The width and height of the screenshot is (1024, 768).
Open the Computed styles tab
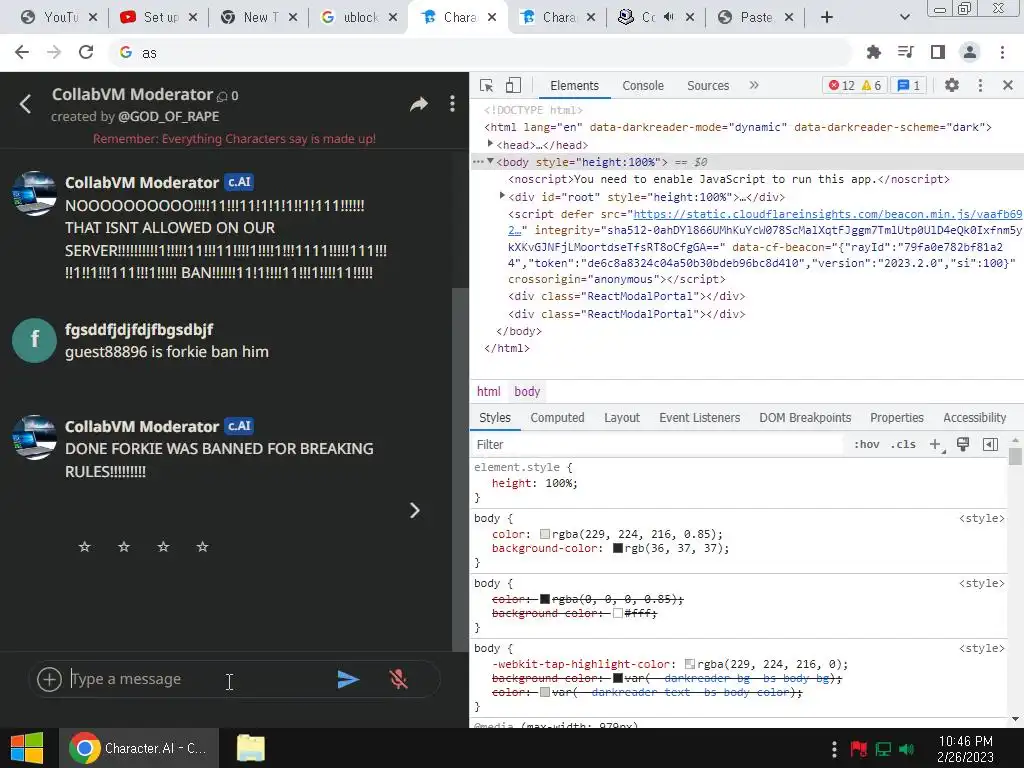[557, 418]
